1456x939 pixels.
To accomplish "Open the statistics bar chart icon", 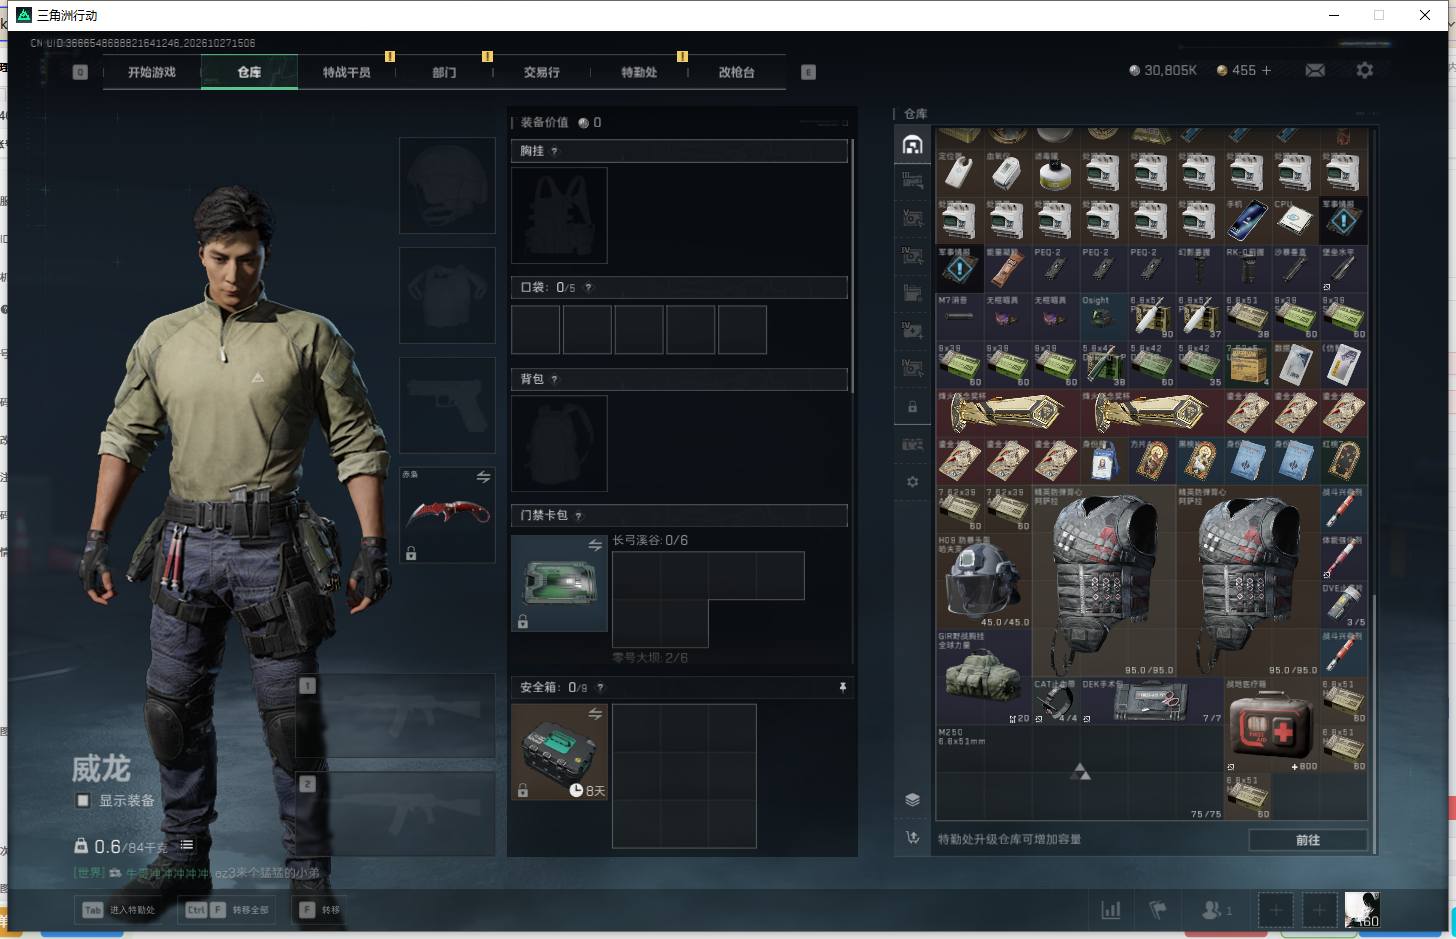I will click(1111, 909).
